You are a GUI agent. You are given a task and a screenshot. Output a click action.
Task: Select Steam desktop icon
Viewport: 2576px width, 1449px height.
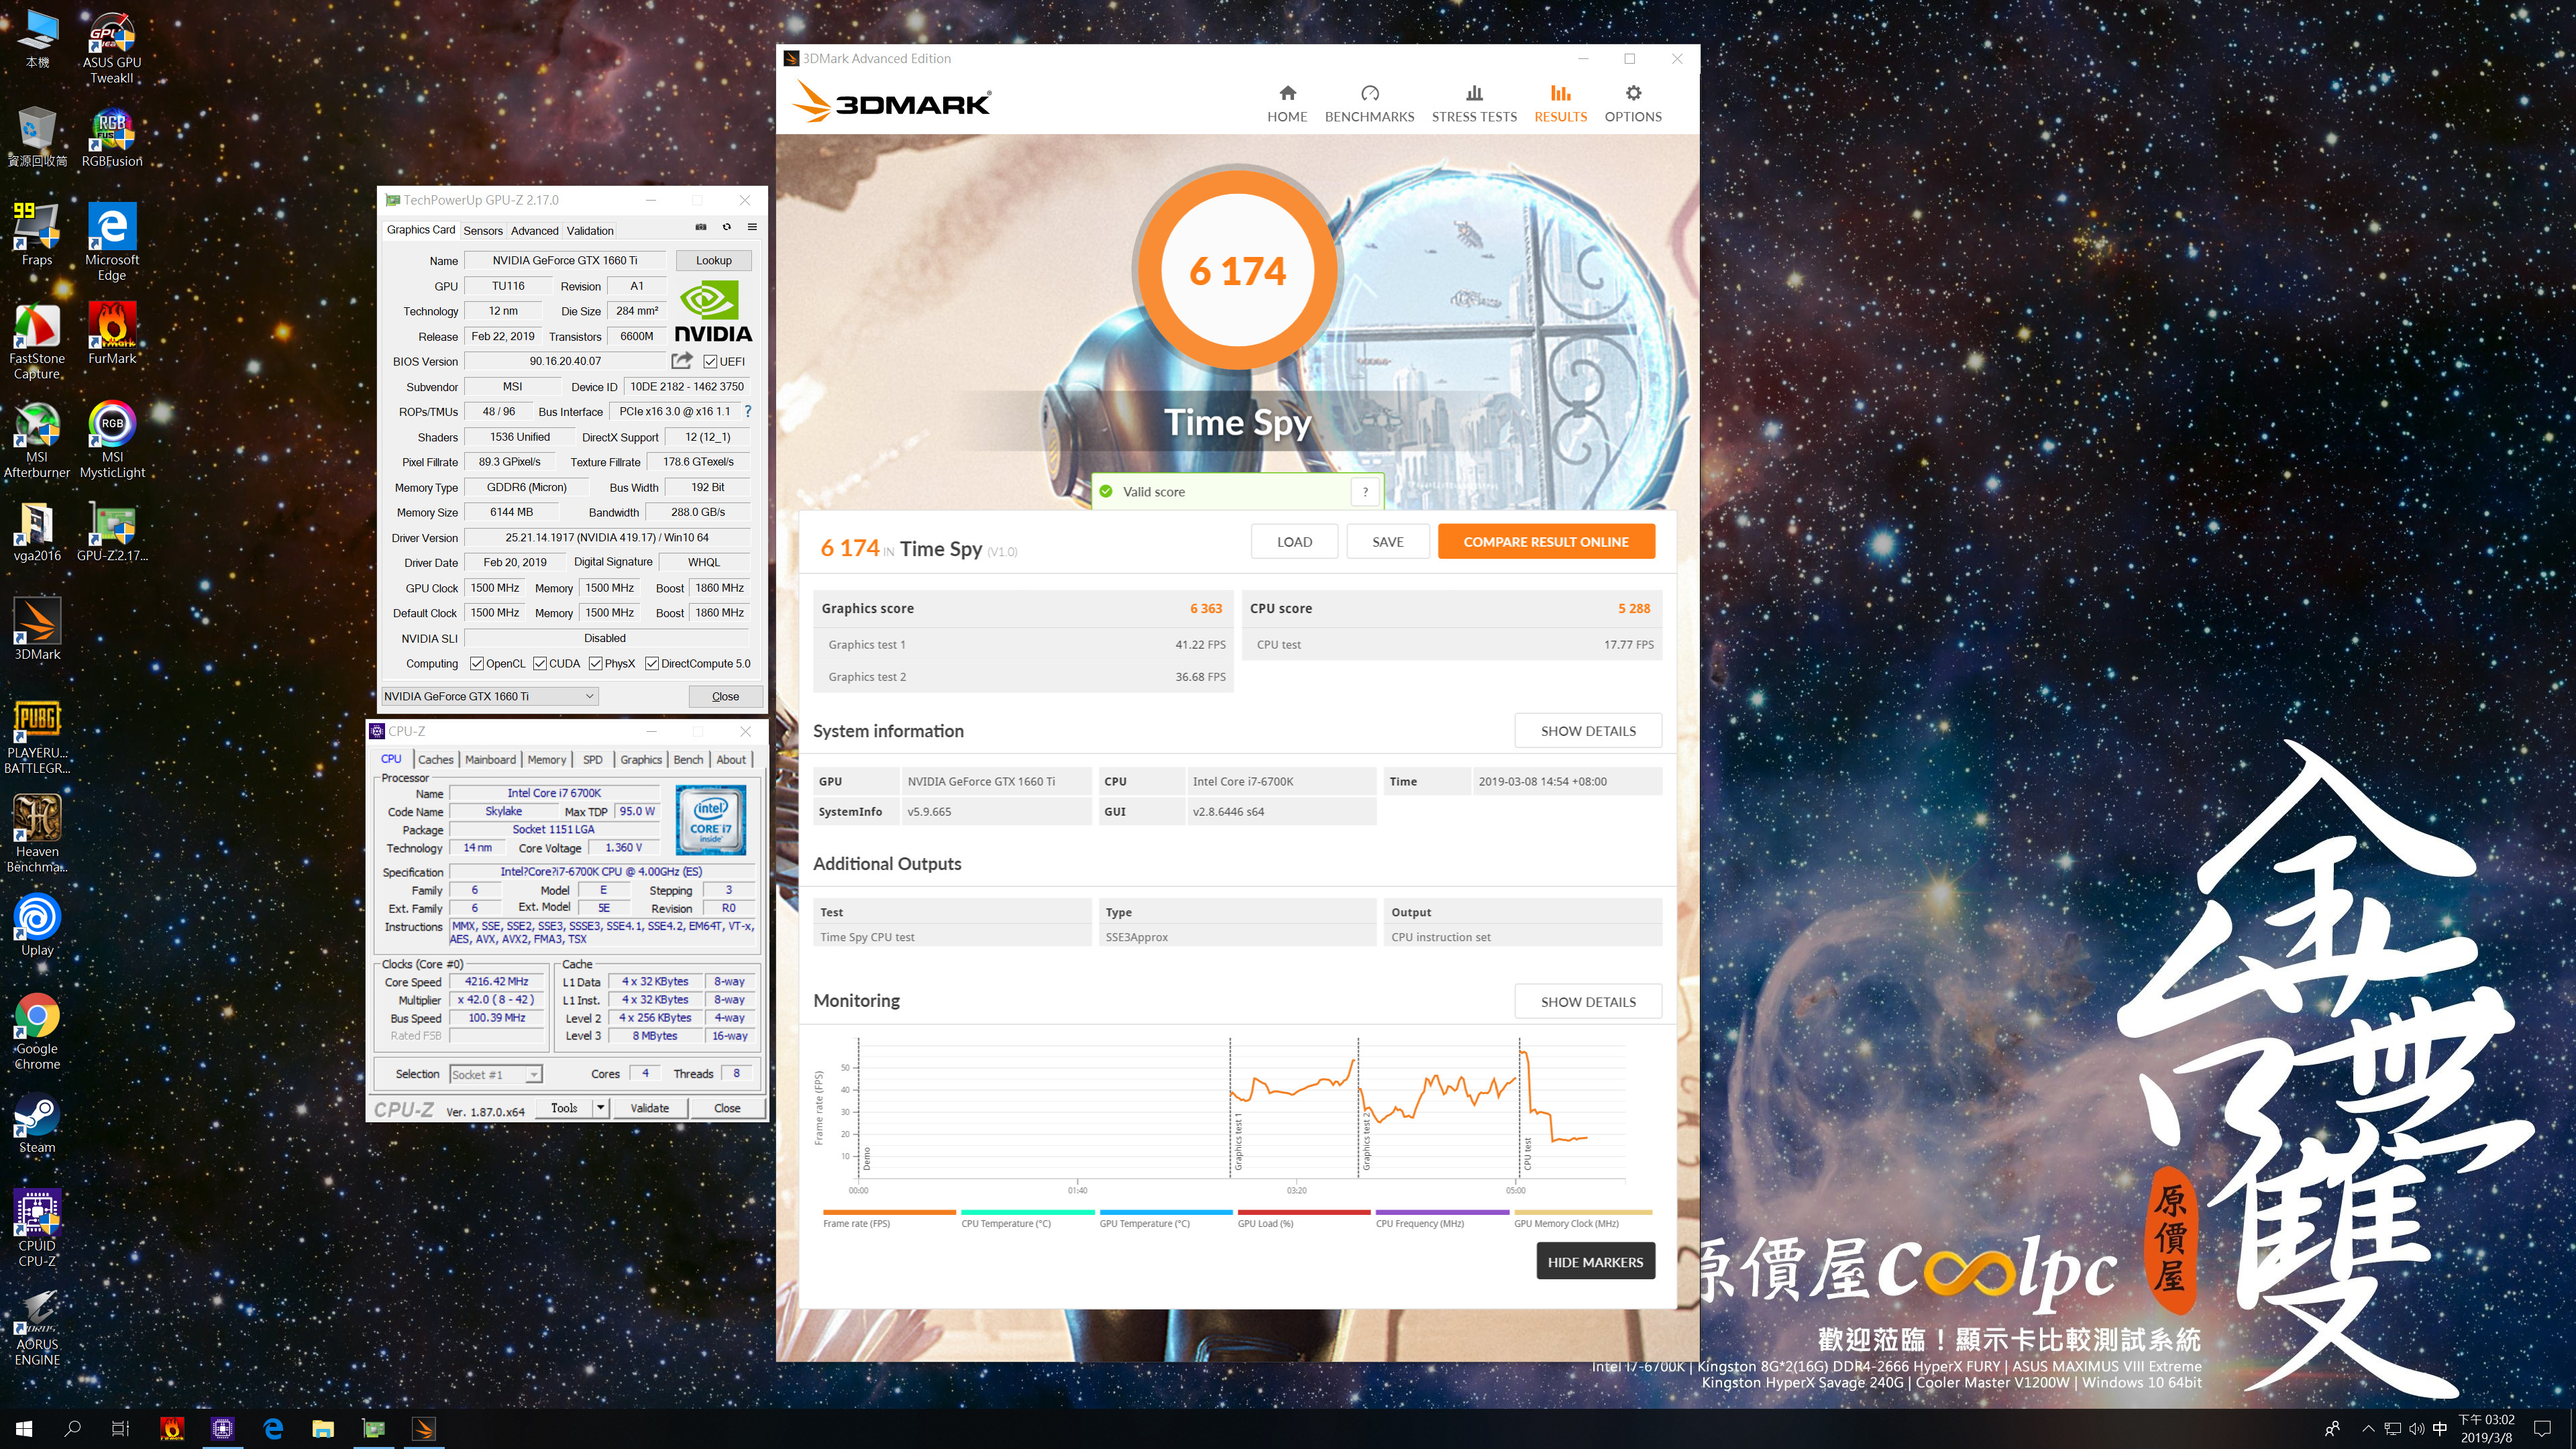tap(37, 1124)
